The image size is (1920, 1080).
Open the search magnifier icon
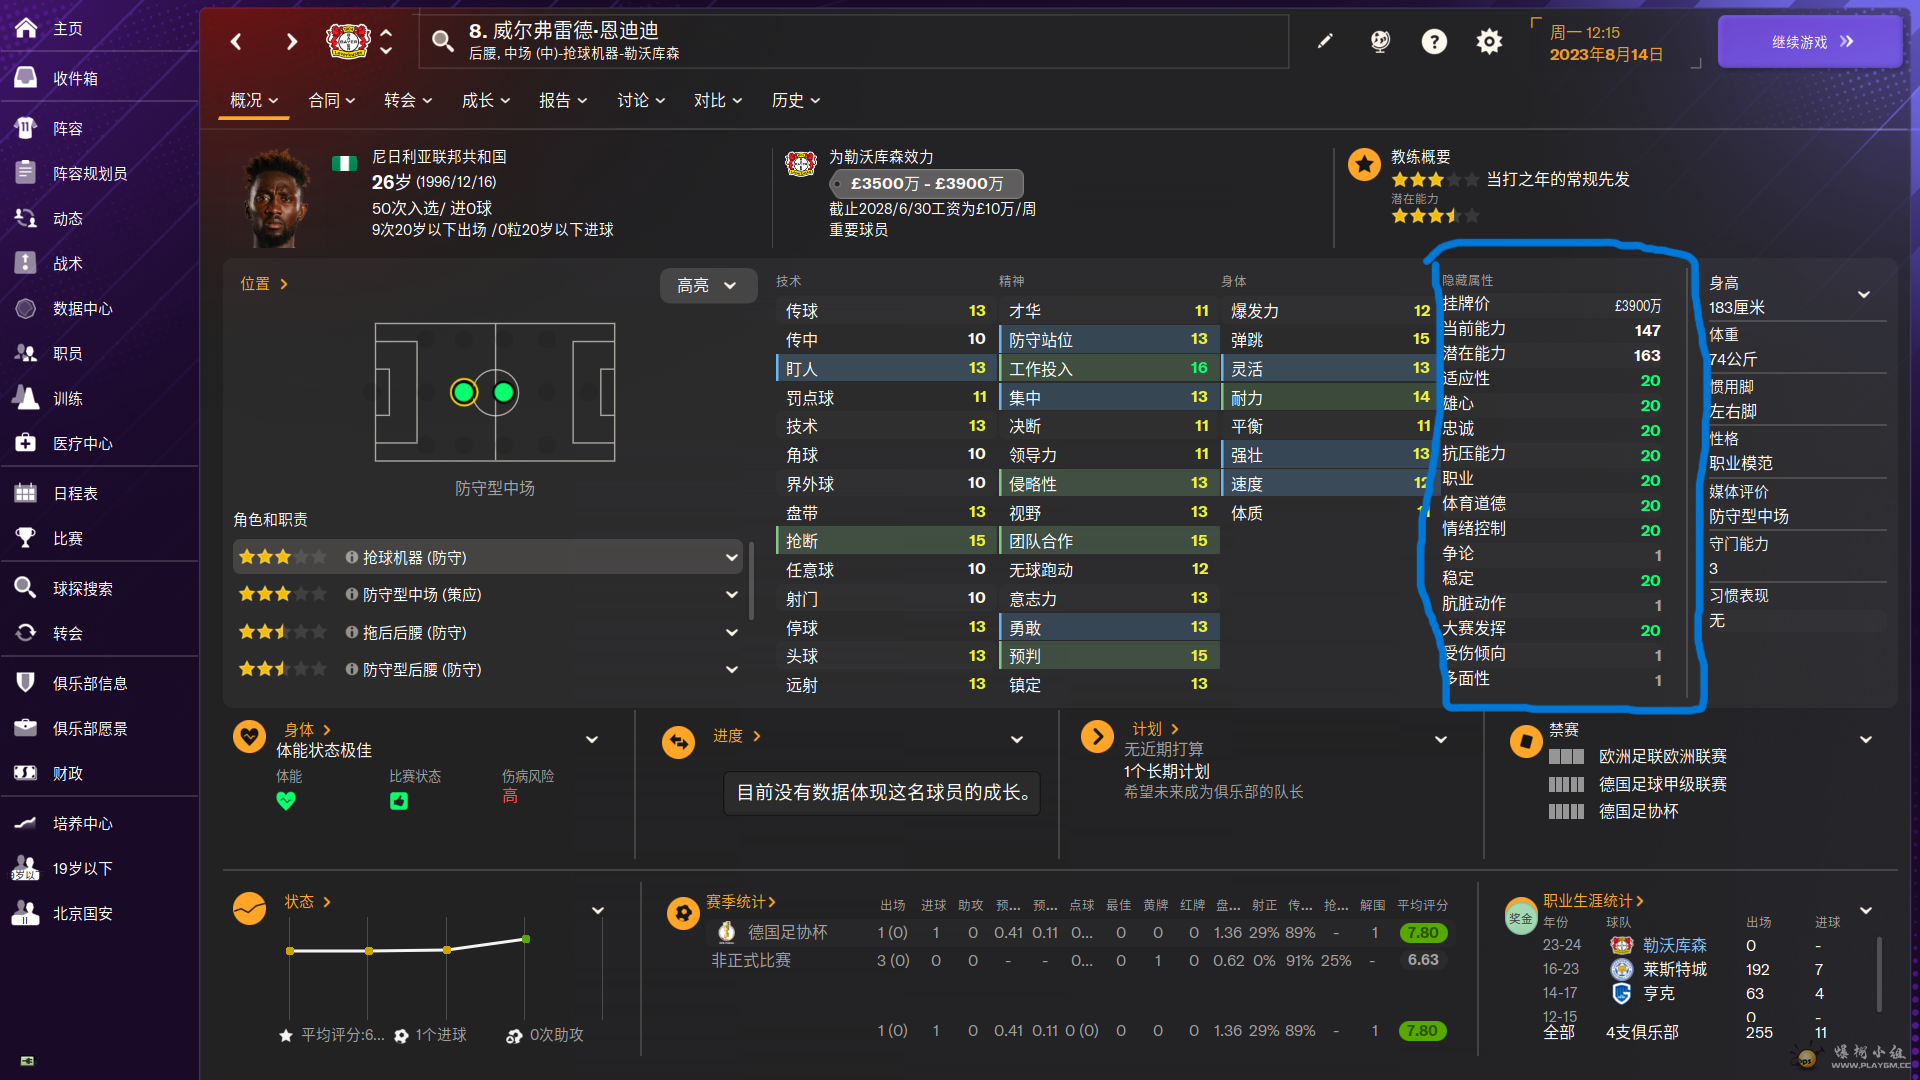pyautogui.click(x=442, y=41)
